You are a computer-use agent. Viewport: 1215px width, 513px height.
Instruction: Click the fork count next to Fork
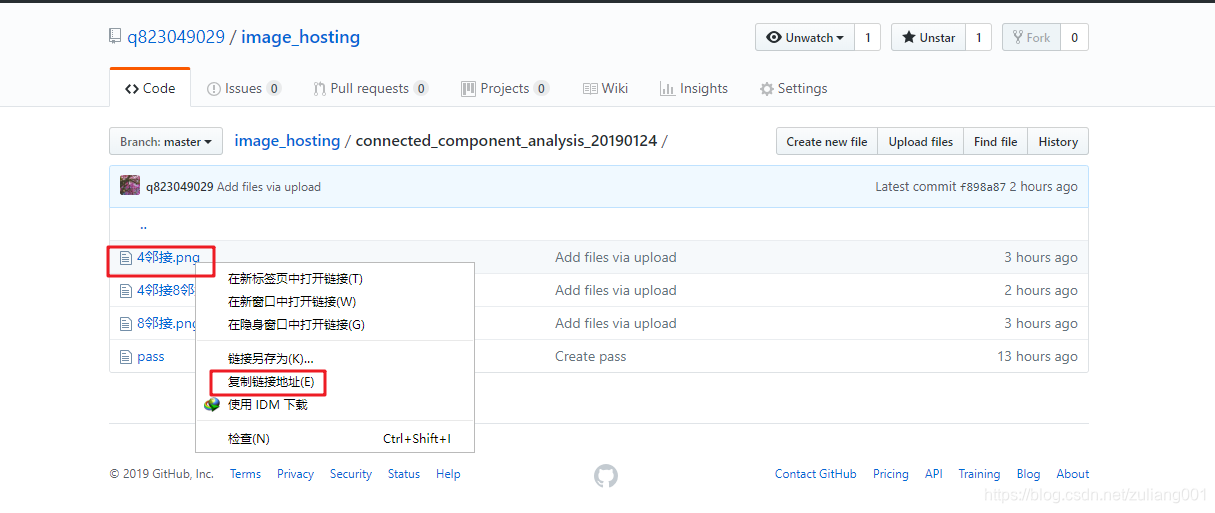point(1074,37)
